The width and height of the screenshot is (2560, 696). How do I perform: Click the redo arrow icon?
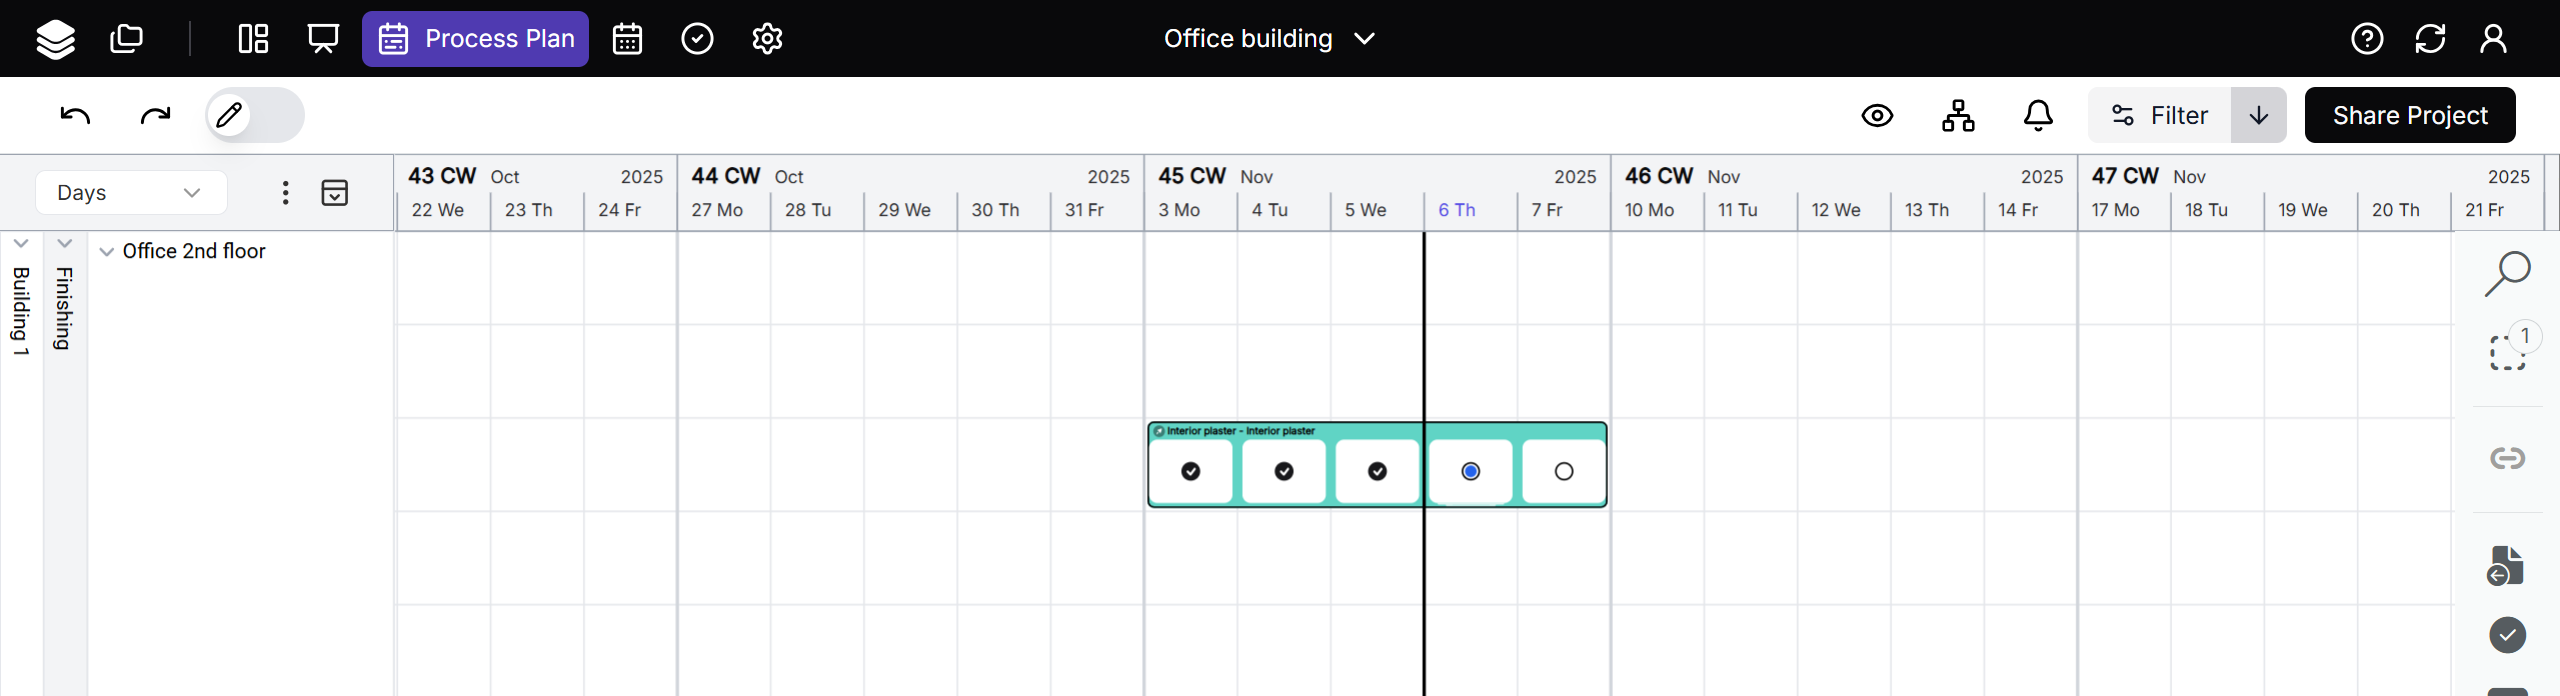pos(155,115)
